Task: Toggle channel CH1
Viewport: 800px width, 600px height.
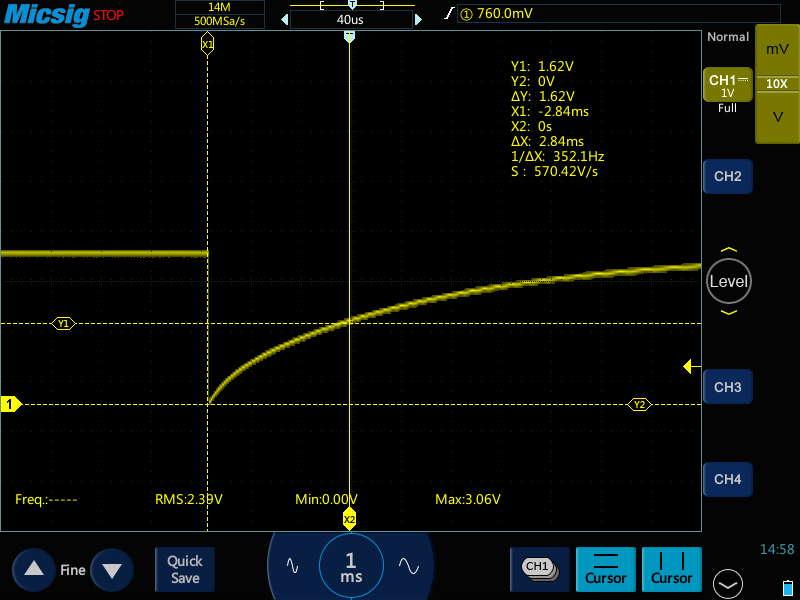Action: [x=728, y=85]
